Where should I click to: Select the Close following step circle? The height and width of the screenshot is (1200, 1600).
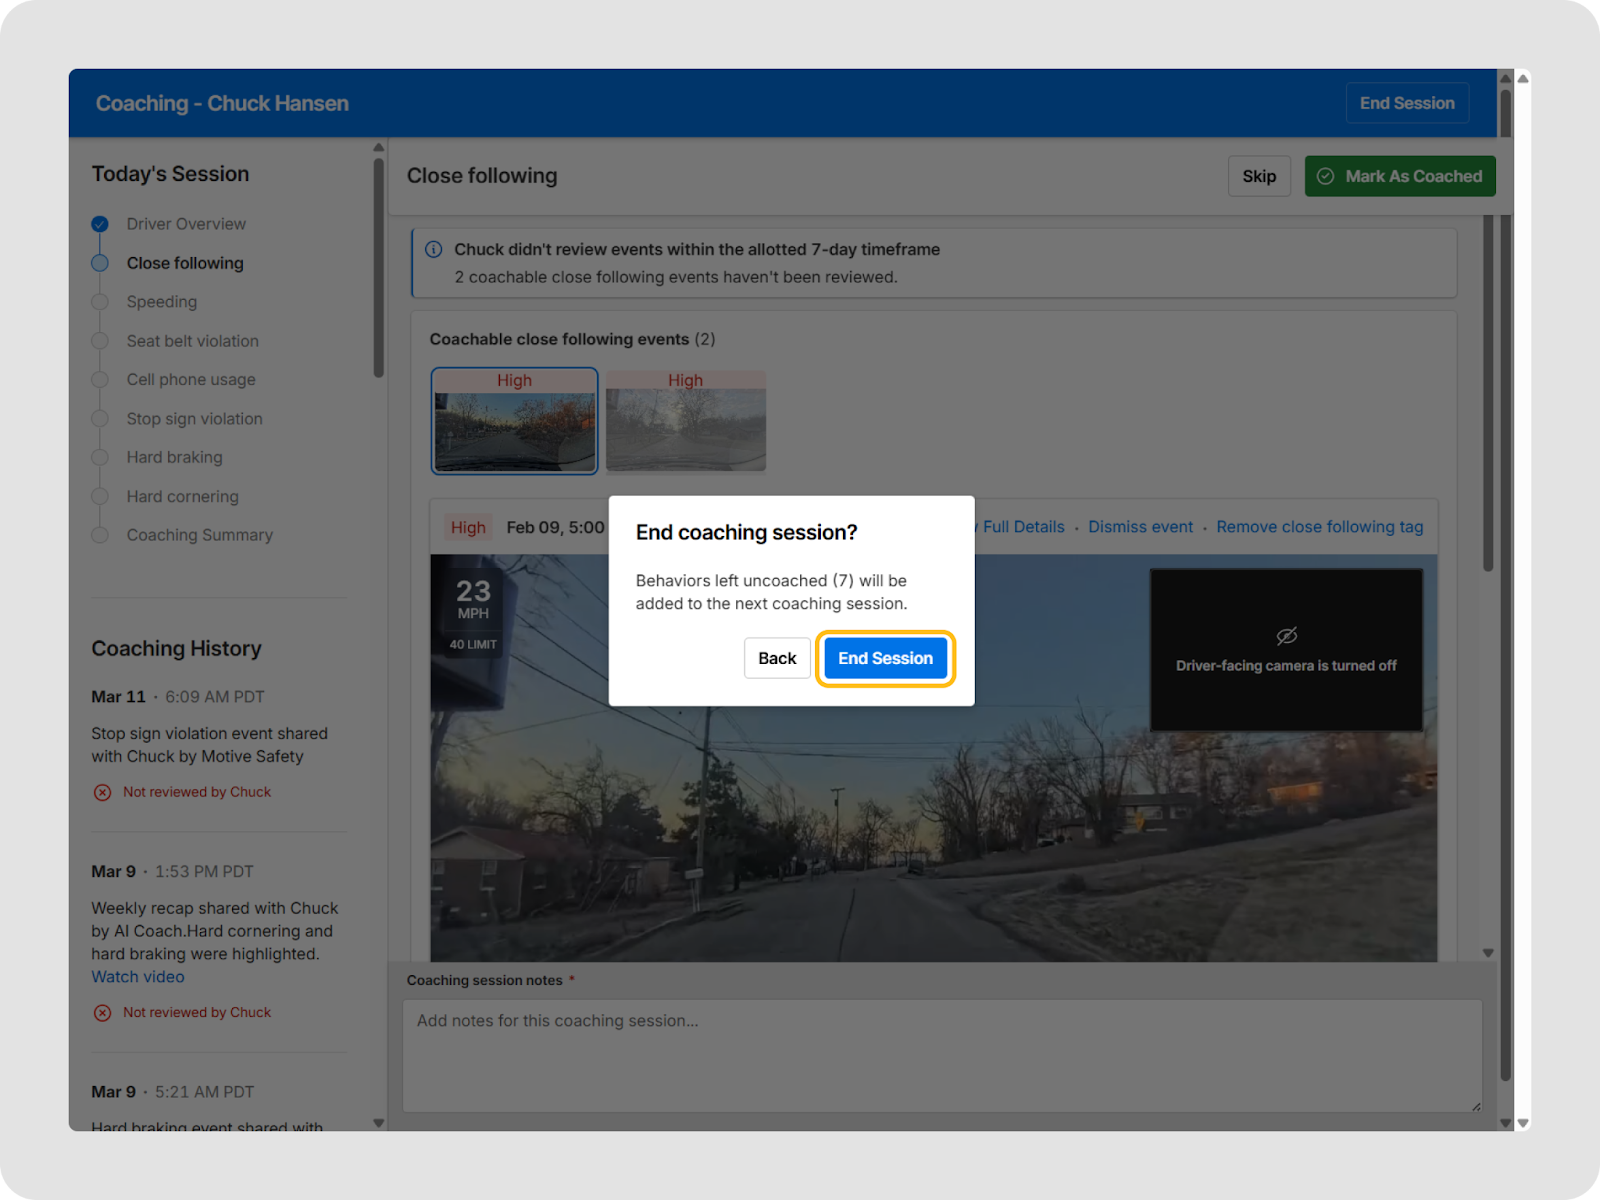(100, 263)
